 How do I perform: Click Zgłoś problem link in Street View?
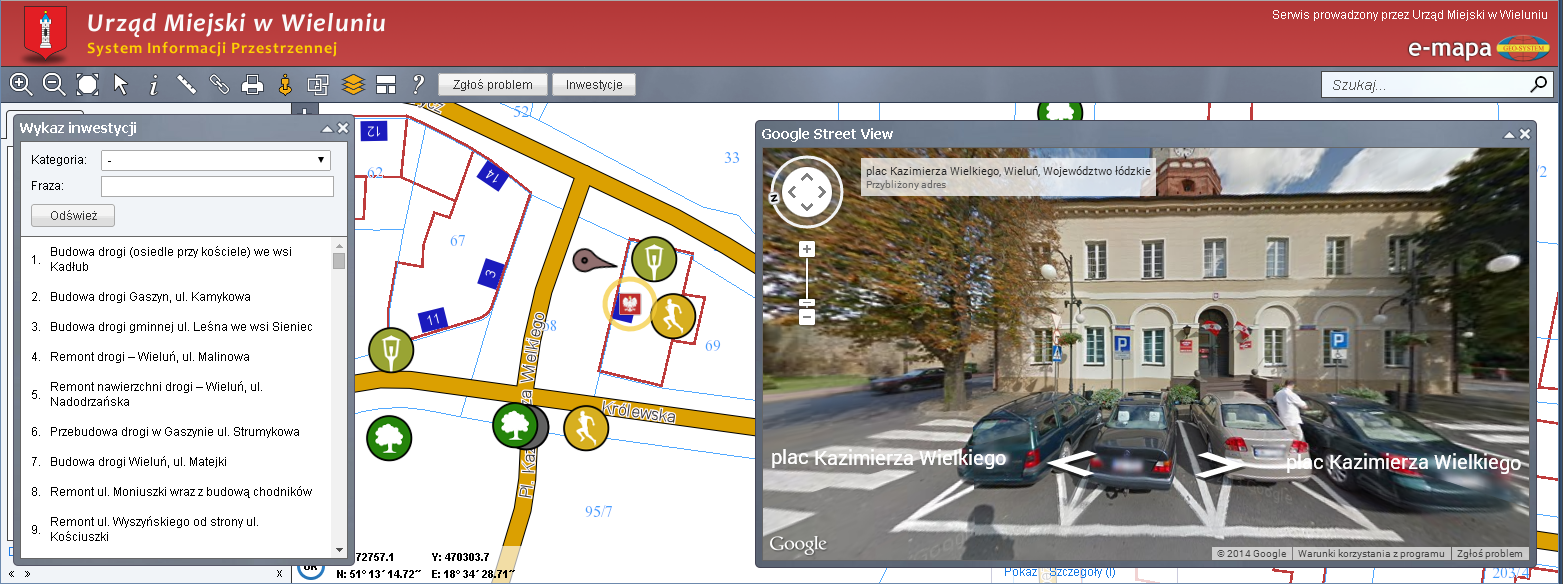pos(1490,554)
